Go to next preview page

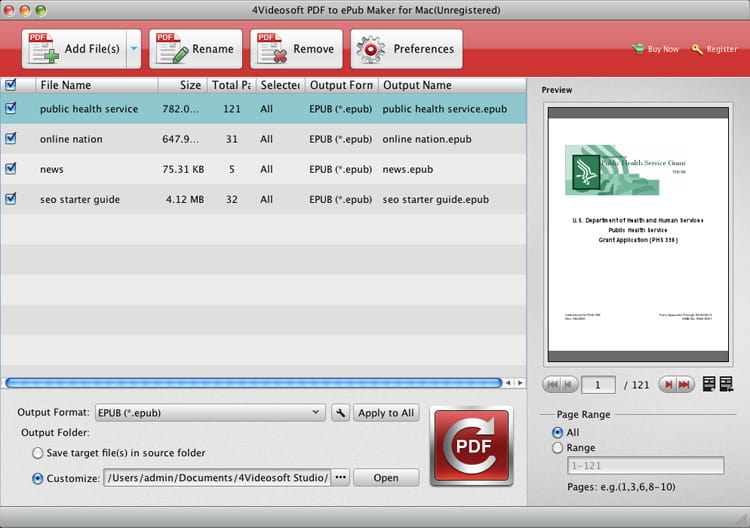coord(667,384)
